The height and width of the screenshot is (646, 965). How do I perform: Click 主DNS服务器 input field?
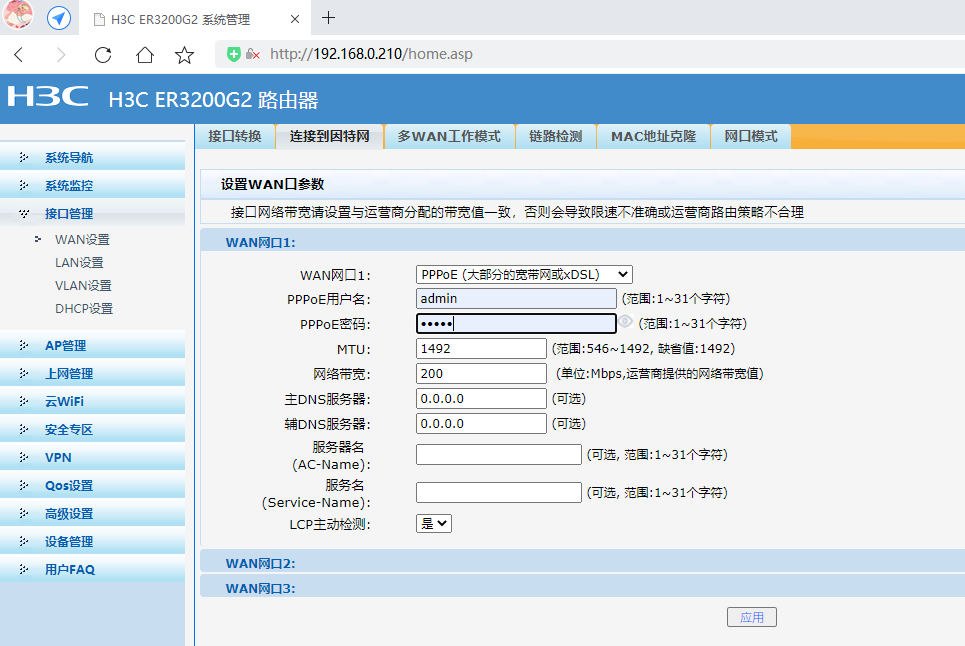coord(481,399)
